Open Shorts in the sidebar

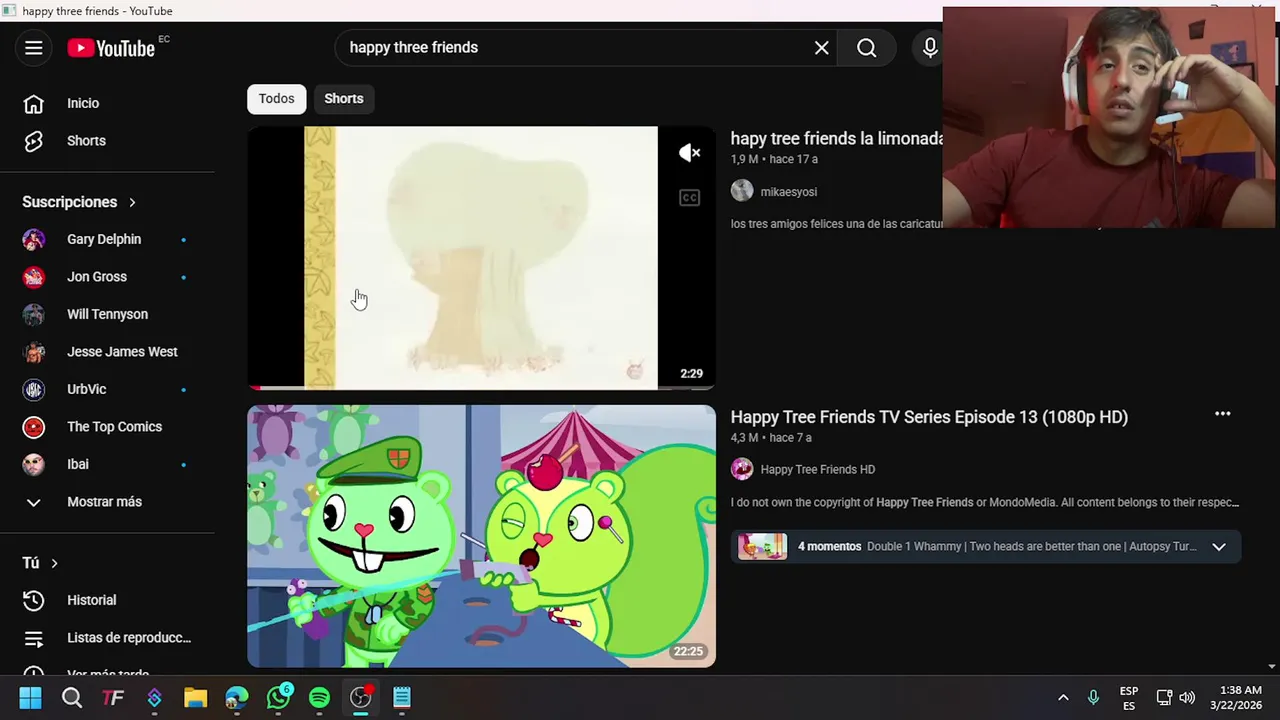107,141
